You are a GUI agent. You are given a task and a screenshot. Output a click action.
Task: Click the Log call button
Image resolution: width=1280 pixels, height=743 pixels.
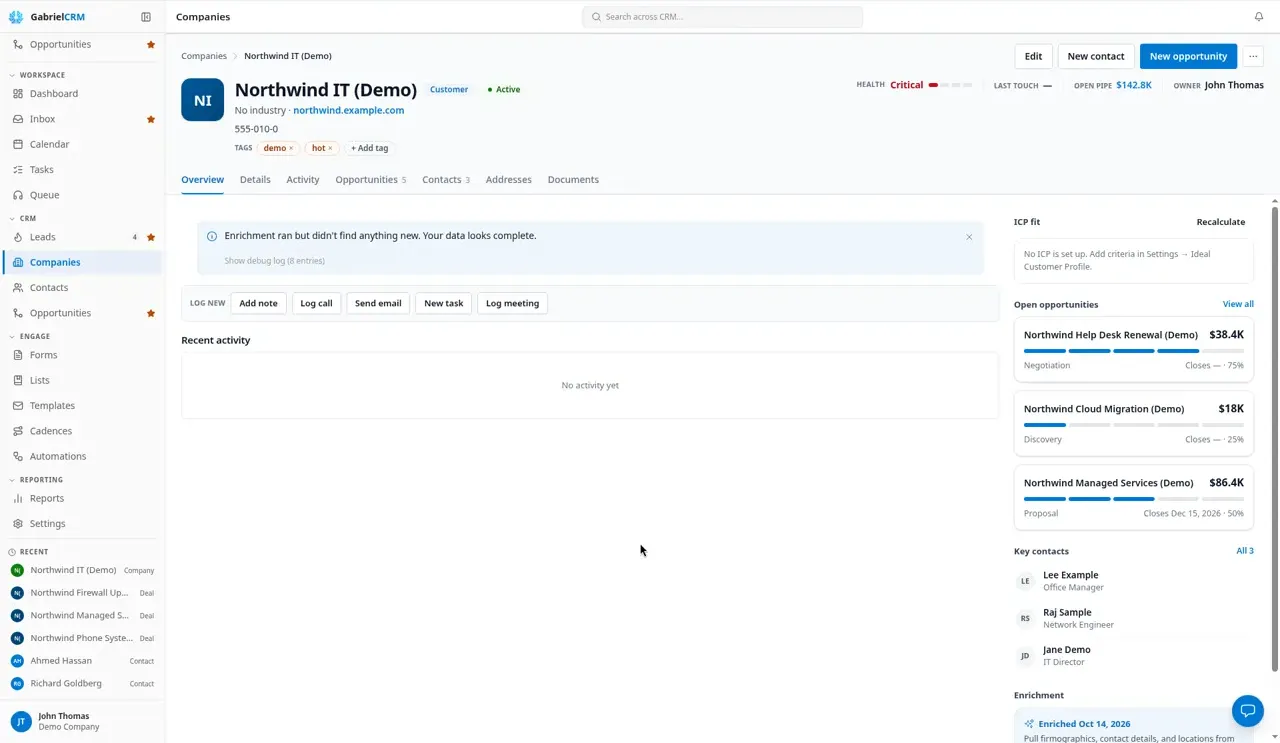point(316,303)
